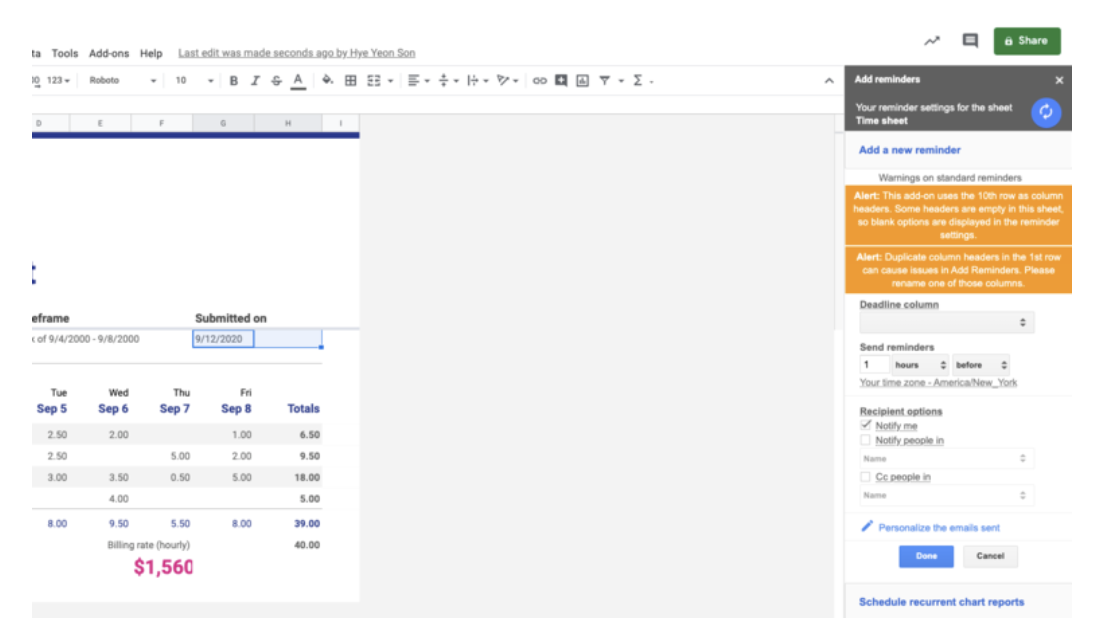The image size is (1098, 634).
Task: Edit Send reminders number field
Action: click(874, 365)
